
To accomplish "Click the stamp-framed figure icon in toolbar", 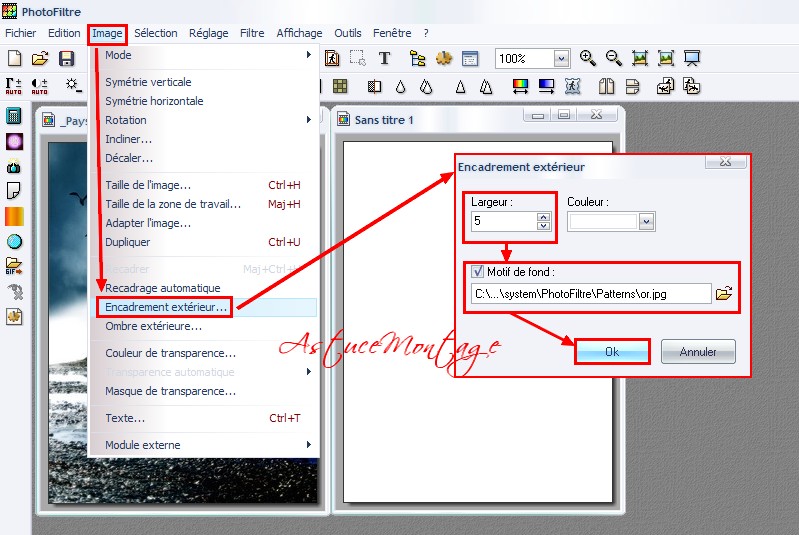I will coord(572,86).
